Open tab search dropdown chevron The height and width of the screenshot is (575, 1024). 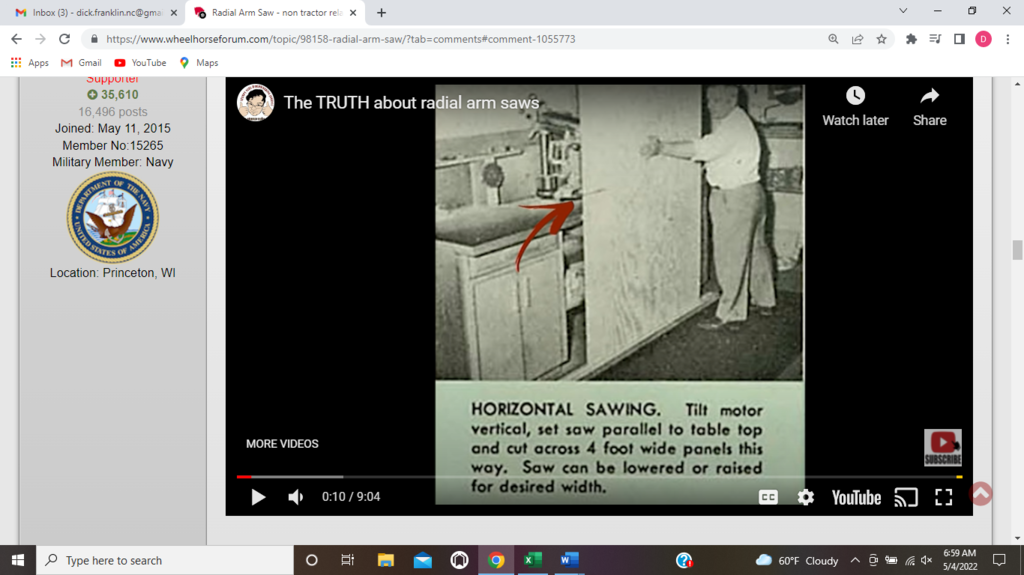tap(903, 11)
